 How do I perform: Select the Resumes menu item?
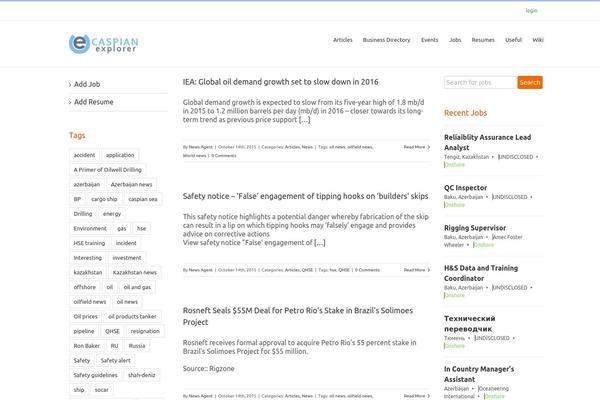[x=483, y=40]
